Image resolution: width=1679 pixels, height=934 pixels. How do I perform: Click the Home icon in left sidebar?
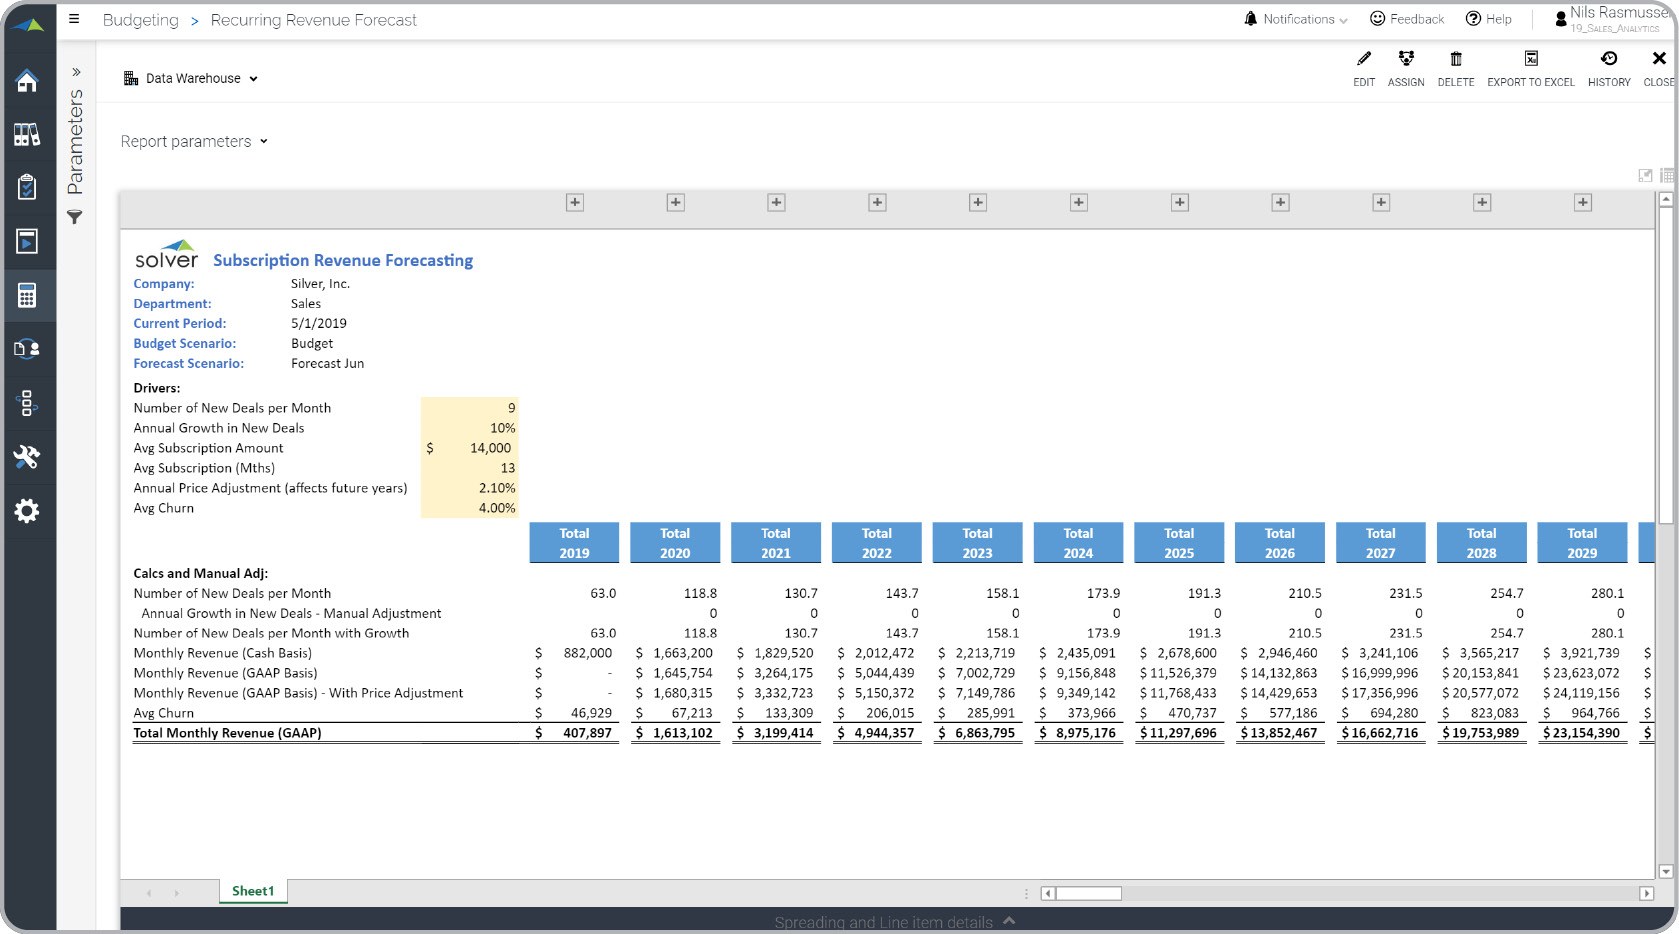pos(27,81)
